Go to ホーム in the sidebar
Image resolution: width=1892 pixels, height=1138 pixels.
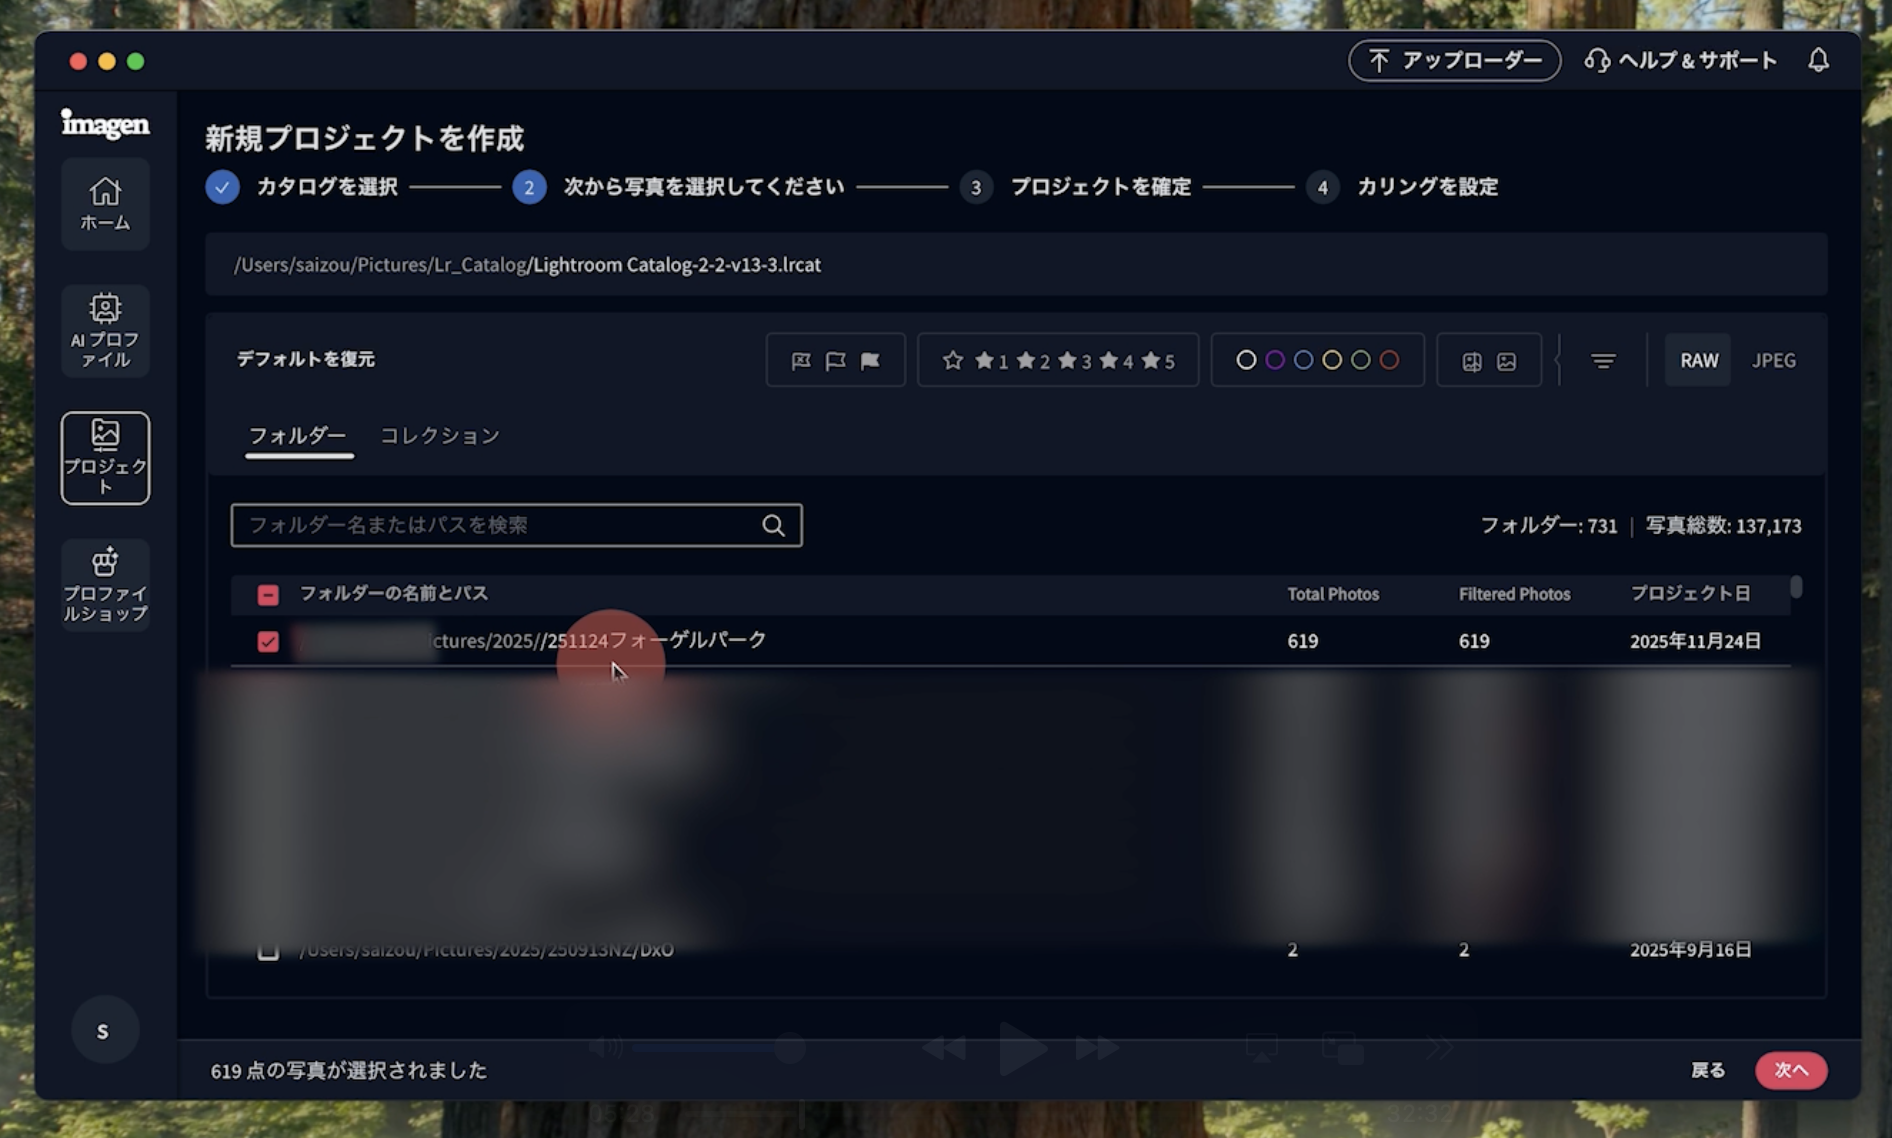[x=105, y=204]
